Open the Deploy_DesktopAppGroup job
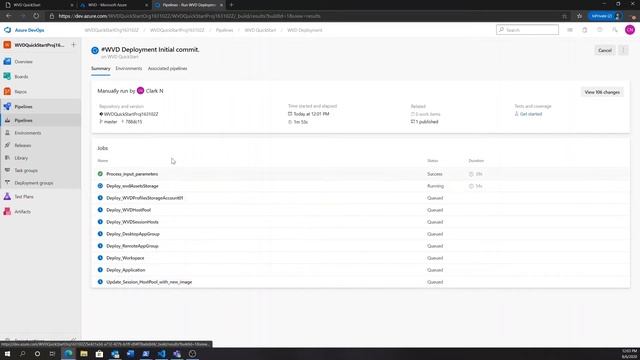This screenshot has height=360, width=640. (x=133, y=234)
